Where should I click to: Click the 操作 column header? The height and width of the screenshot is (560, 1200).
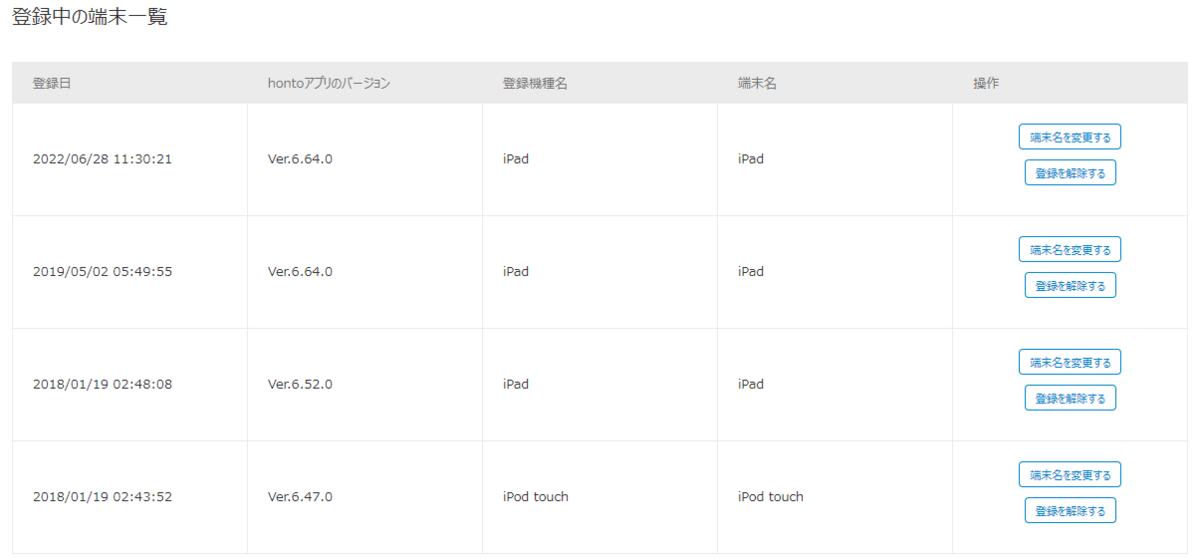coord(986,83)
